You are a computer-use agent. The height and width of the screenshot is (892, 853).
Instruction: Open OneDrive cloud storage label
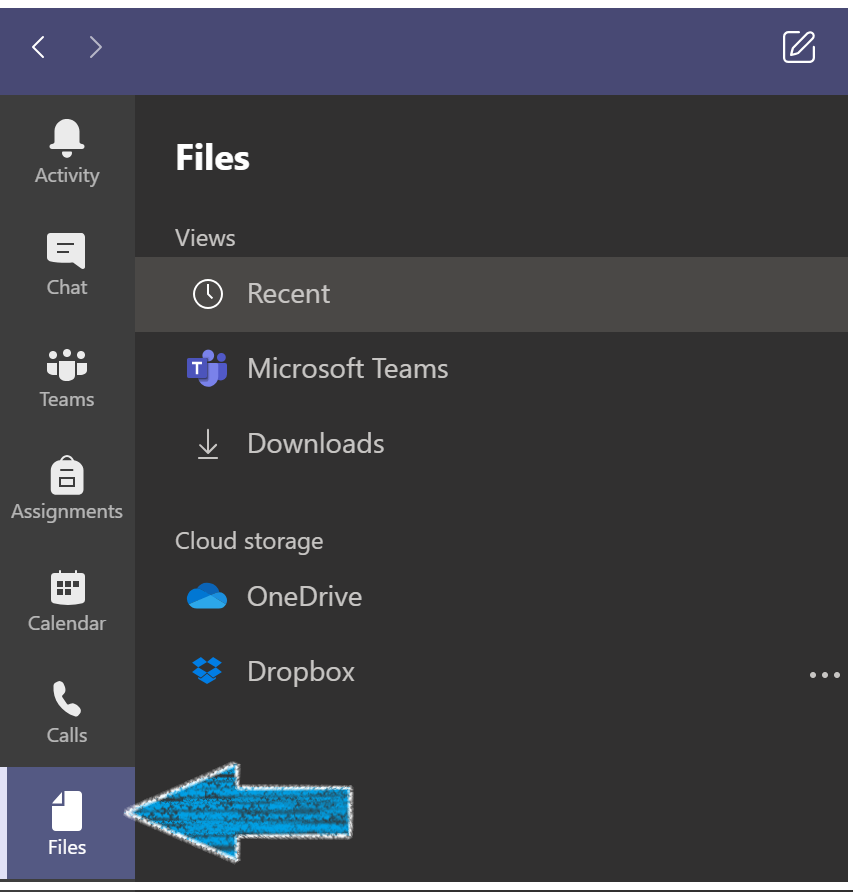coord(304,597)
